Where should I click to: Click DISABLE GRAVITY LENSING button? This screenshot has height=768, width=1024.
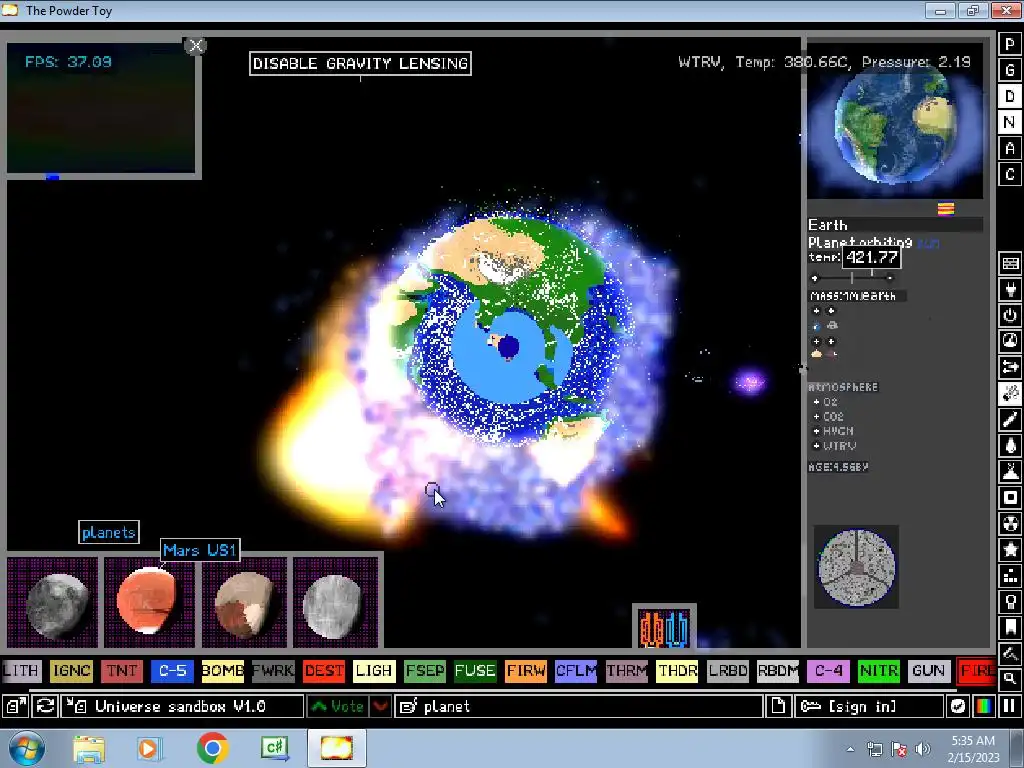pos(360,63)
